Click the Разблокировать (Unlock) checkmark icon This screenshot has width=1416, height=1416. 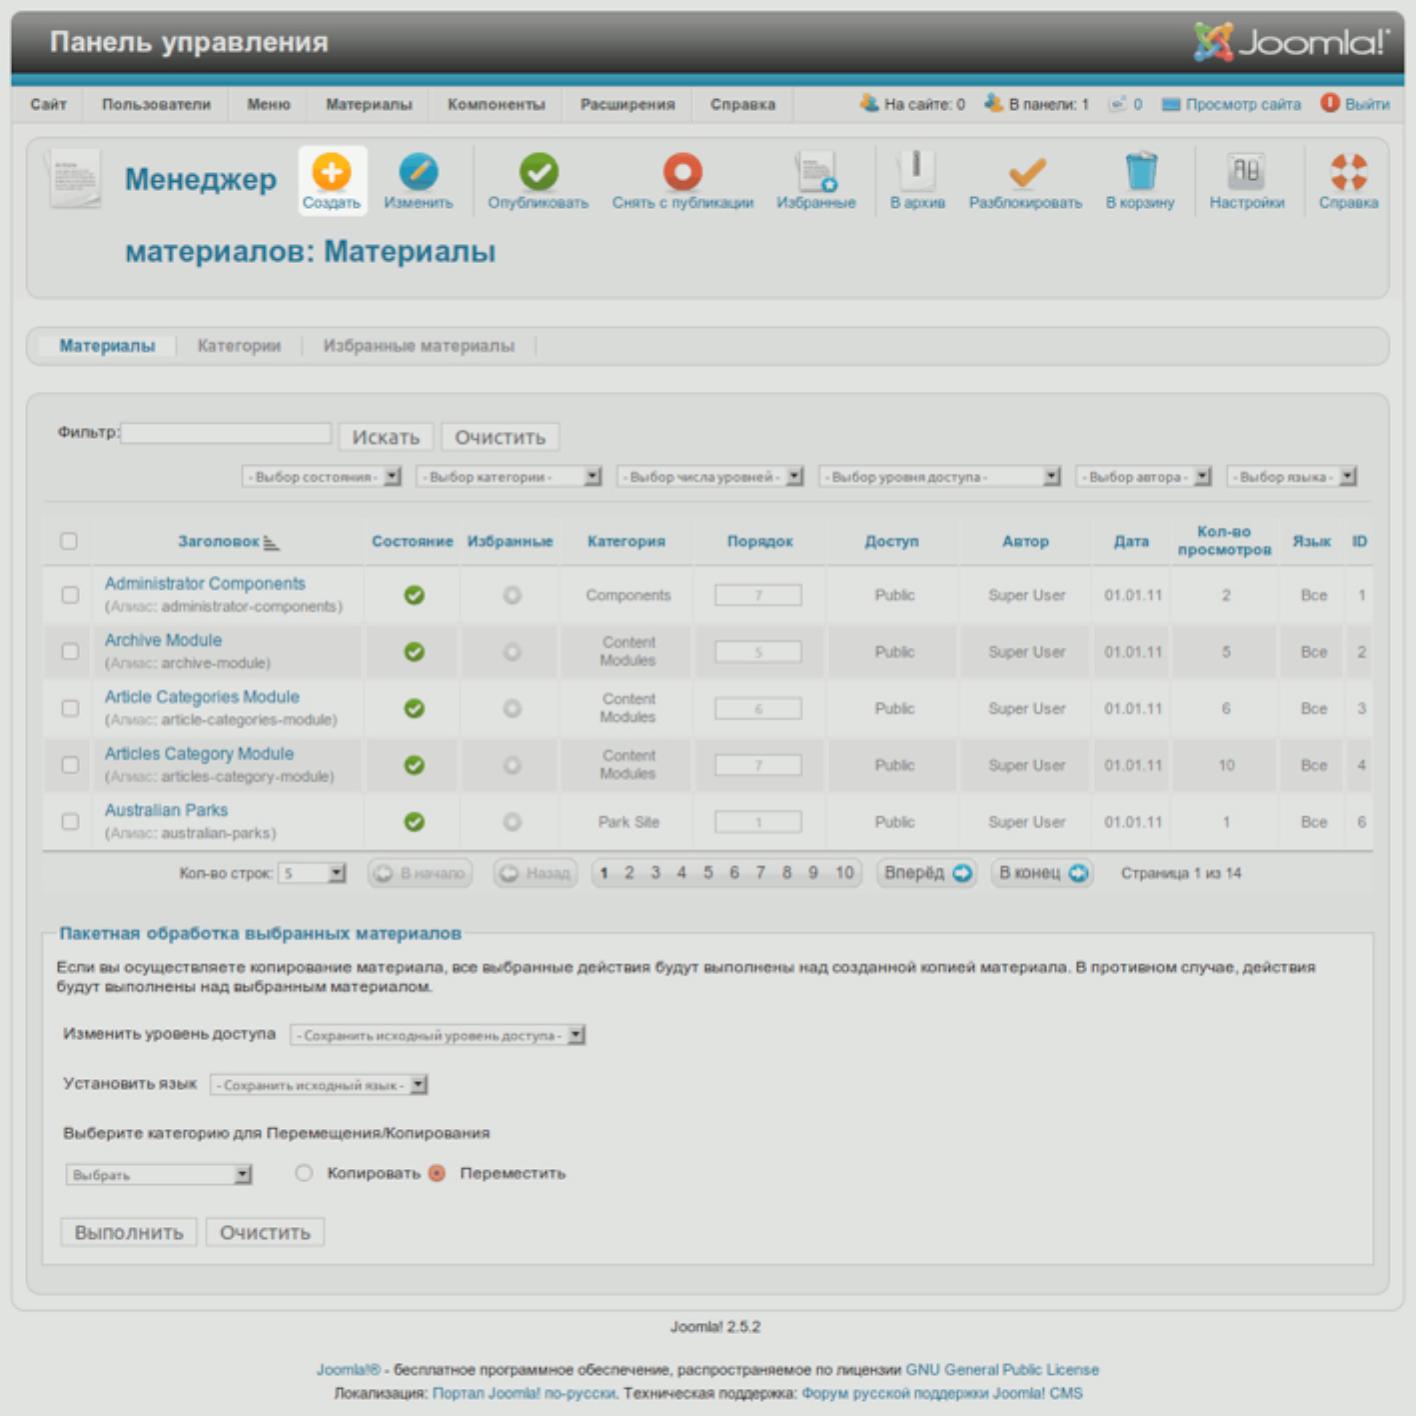pos(1025,174)
